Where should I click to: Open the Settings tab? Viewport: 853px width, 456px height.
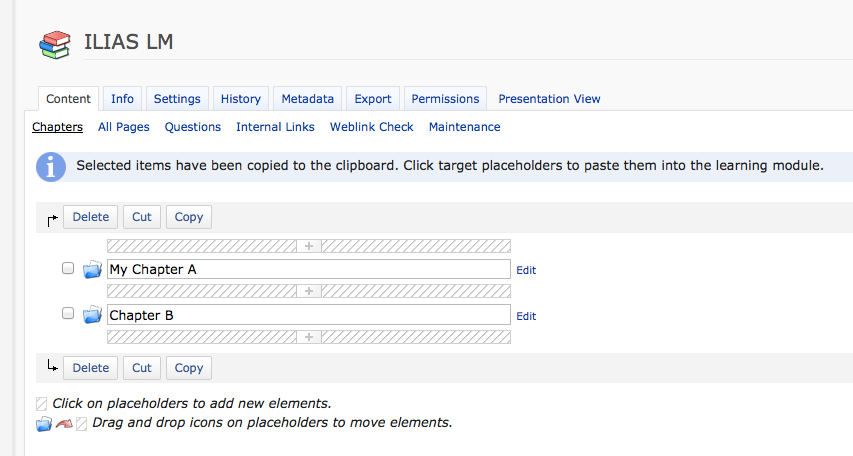click(177, 99)
